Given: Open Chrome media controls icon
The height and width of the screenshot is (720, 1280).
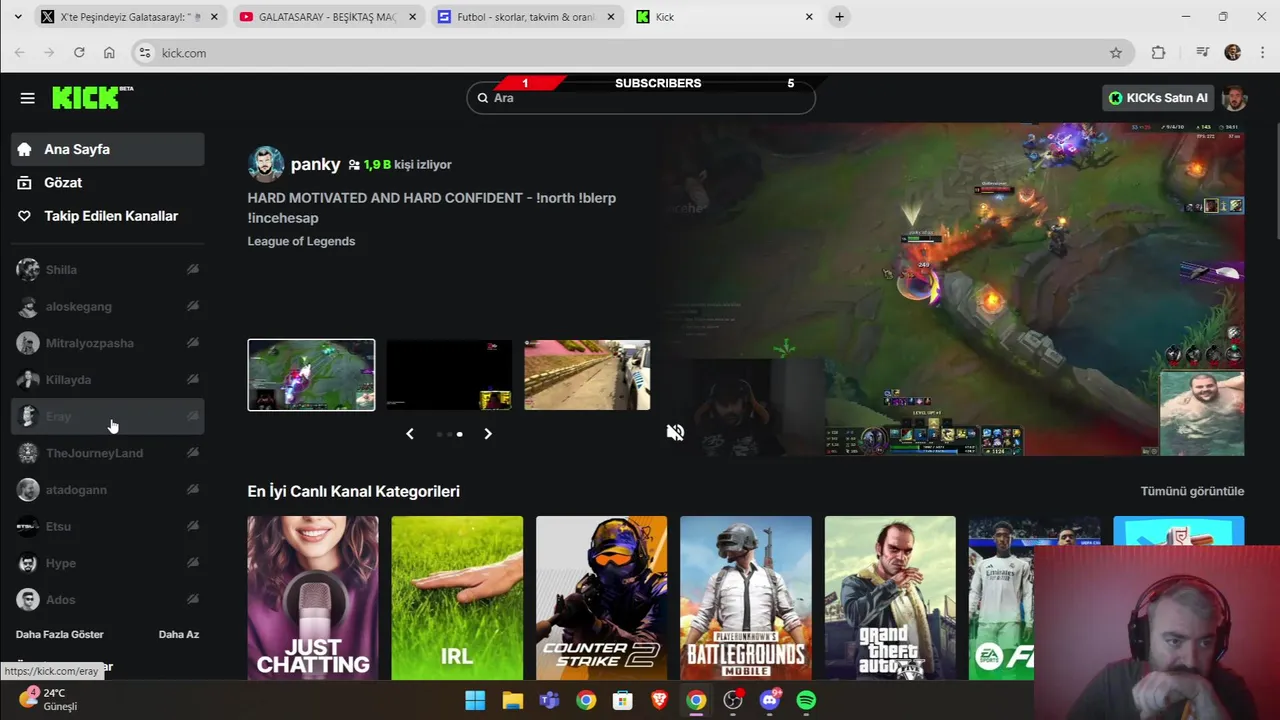Looking at the screenshot, I should 1203,53.
